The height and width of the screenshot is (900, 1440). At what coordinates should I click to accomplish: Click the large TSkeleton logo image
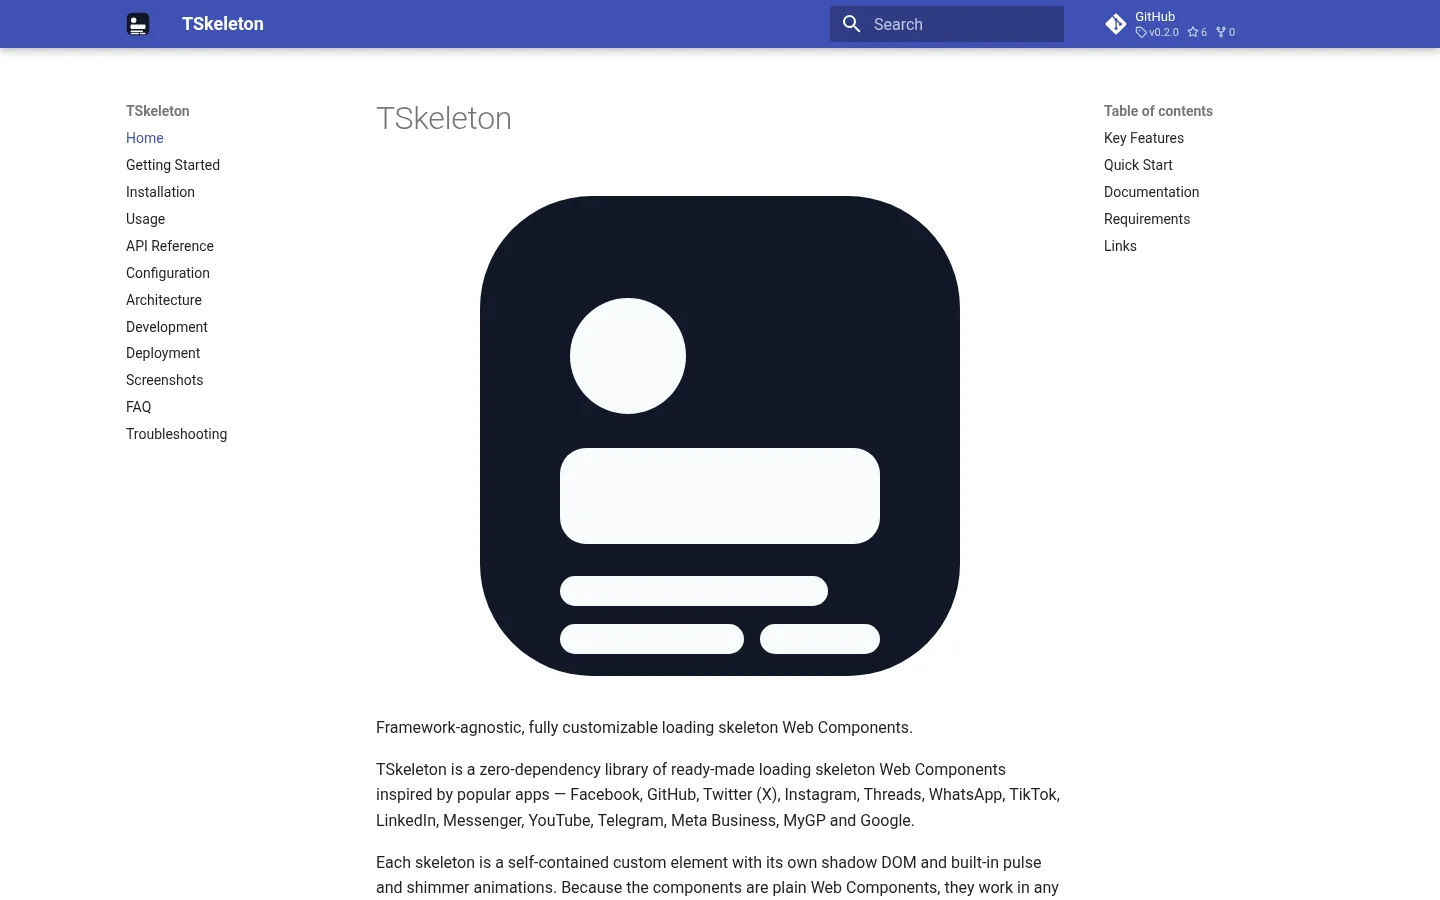click(720, 436)
